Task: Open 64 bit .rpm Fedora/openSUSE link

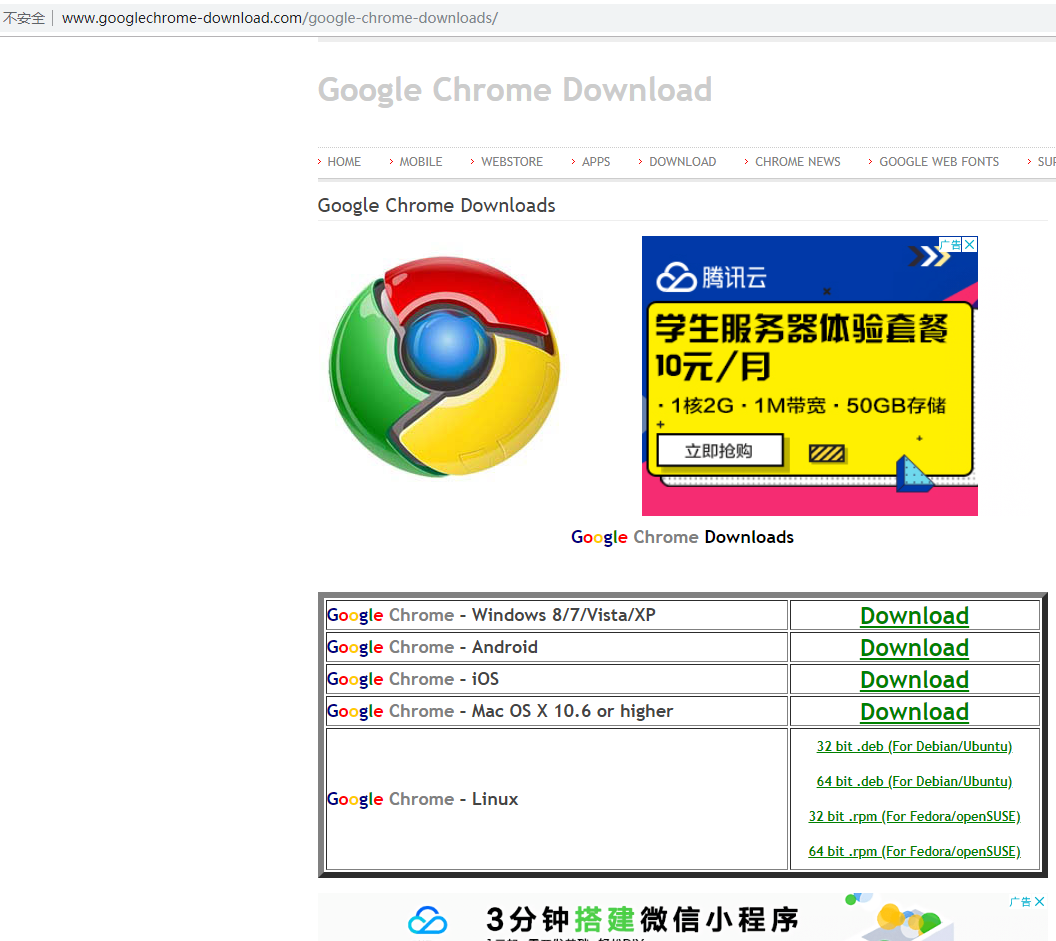Action: point(914,851)
